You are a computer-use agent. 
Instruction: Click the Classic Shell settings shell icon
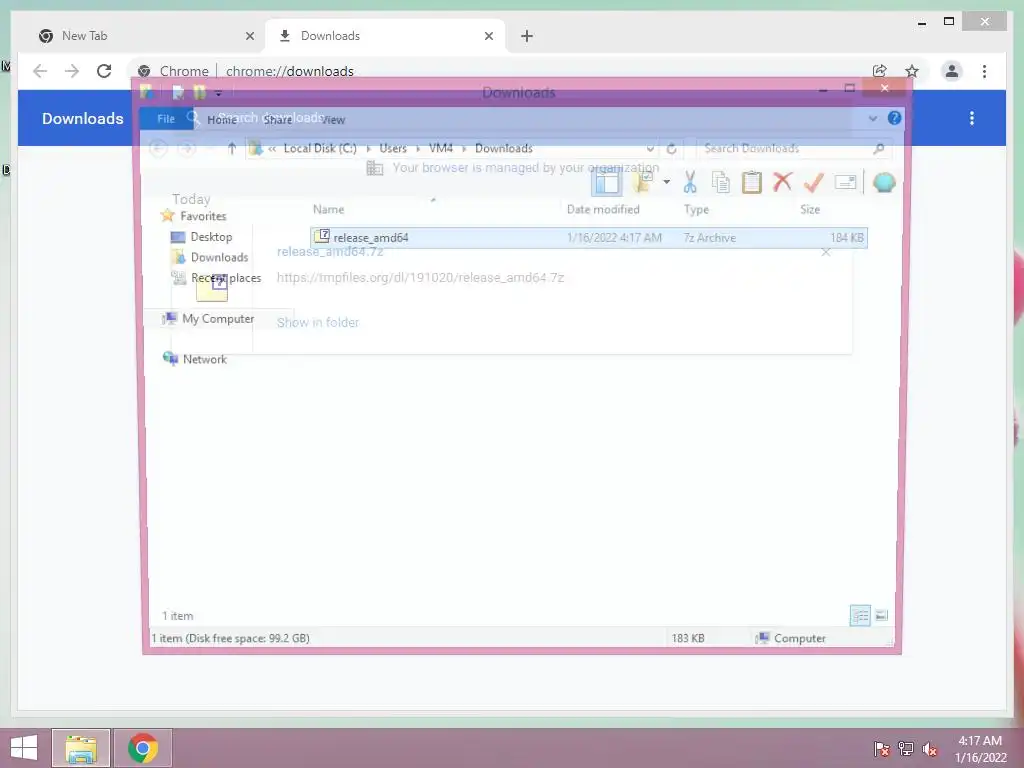[884, 182]
